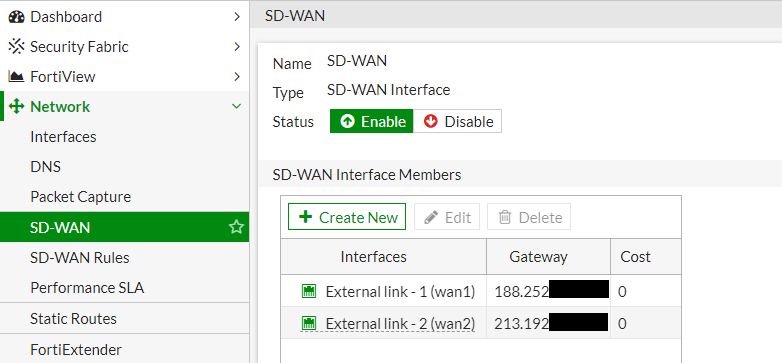Expand the Security Fabric chevron
The image size is (782, 363).
point(237,46)
